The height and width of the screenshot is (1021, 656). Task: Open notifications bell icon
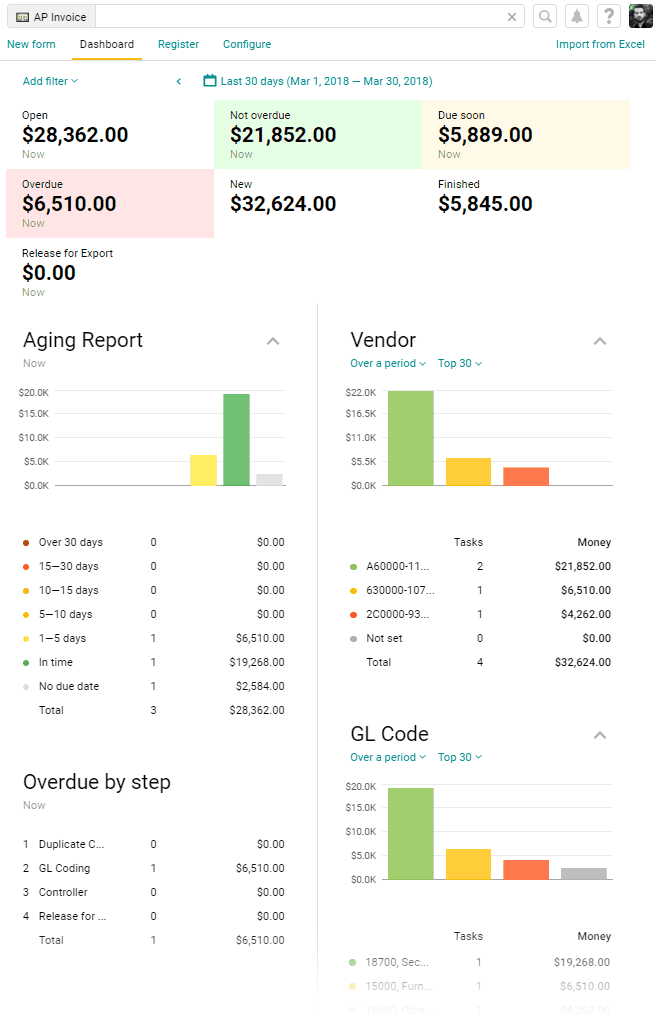click(x=577, y=16)
